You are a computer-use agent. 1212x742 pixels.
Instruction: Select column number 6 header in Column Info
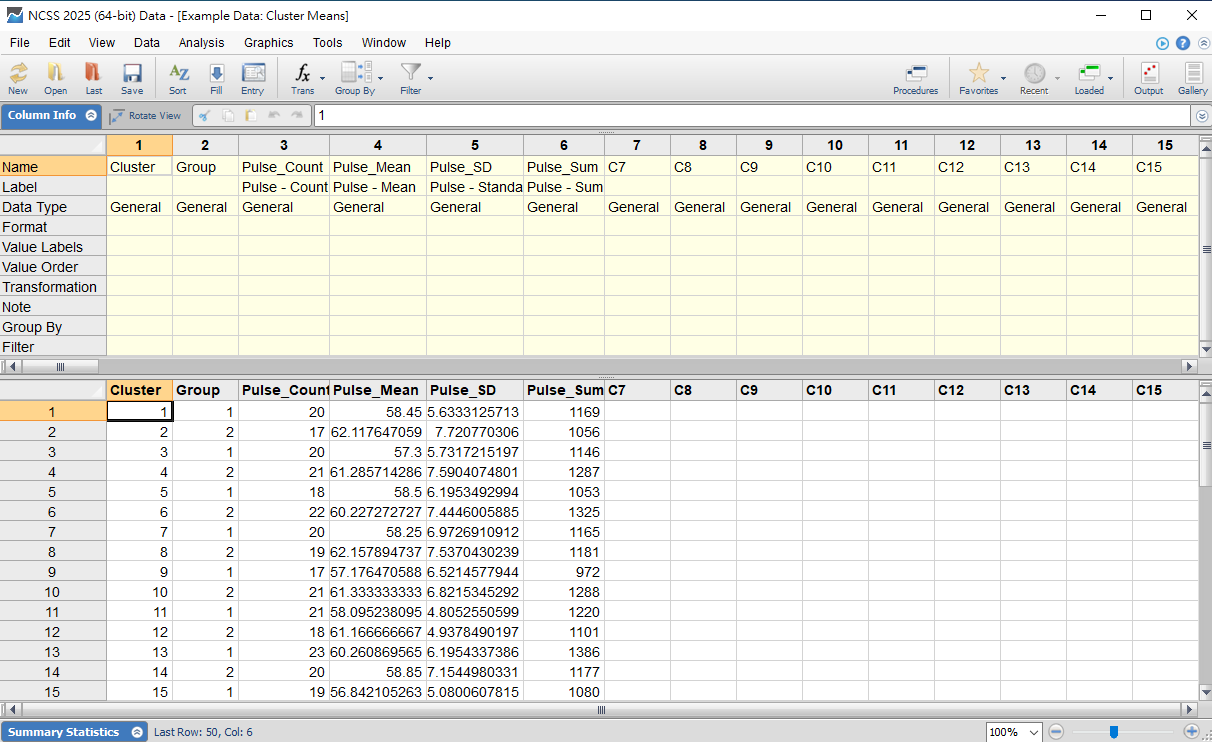click(x=564, y=145)
